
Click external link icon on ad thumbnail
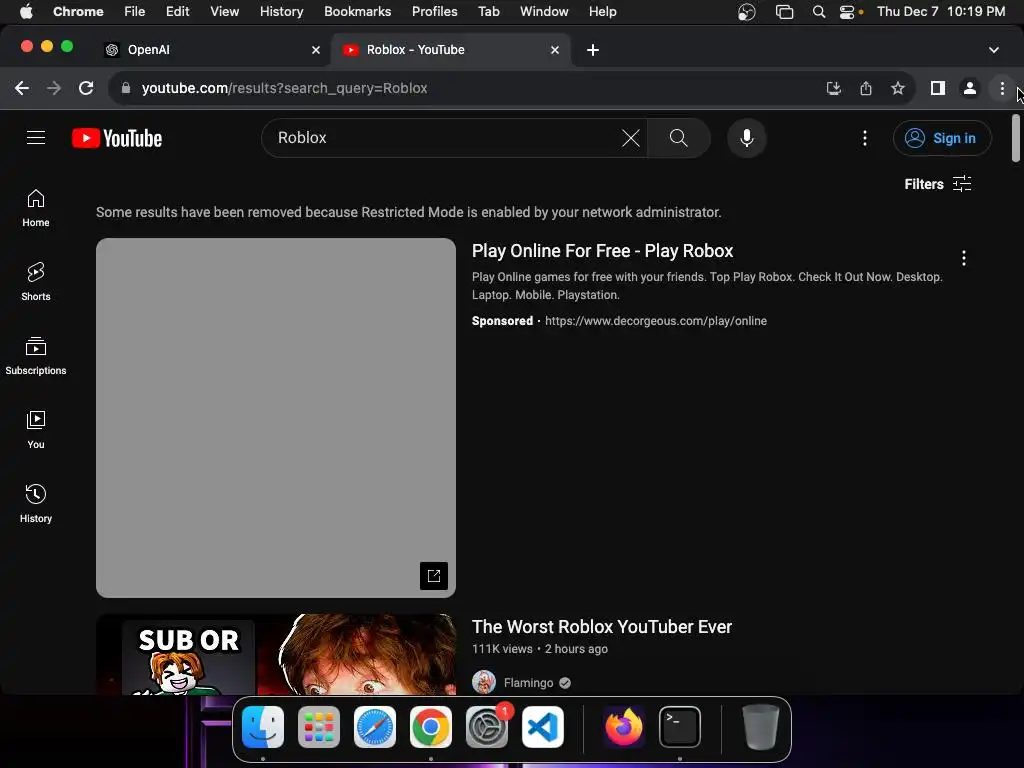pyautogui.click(x=434, y=576)
